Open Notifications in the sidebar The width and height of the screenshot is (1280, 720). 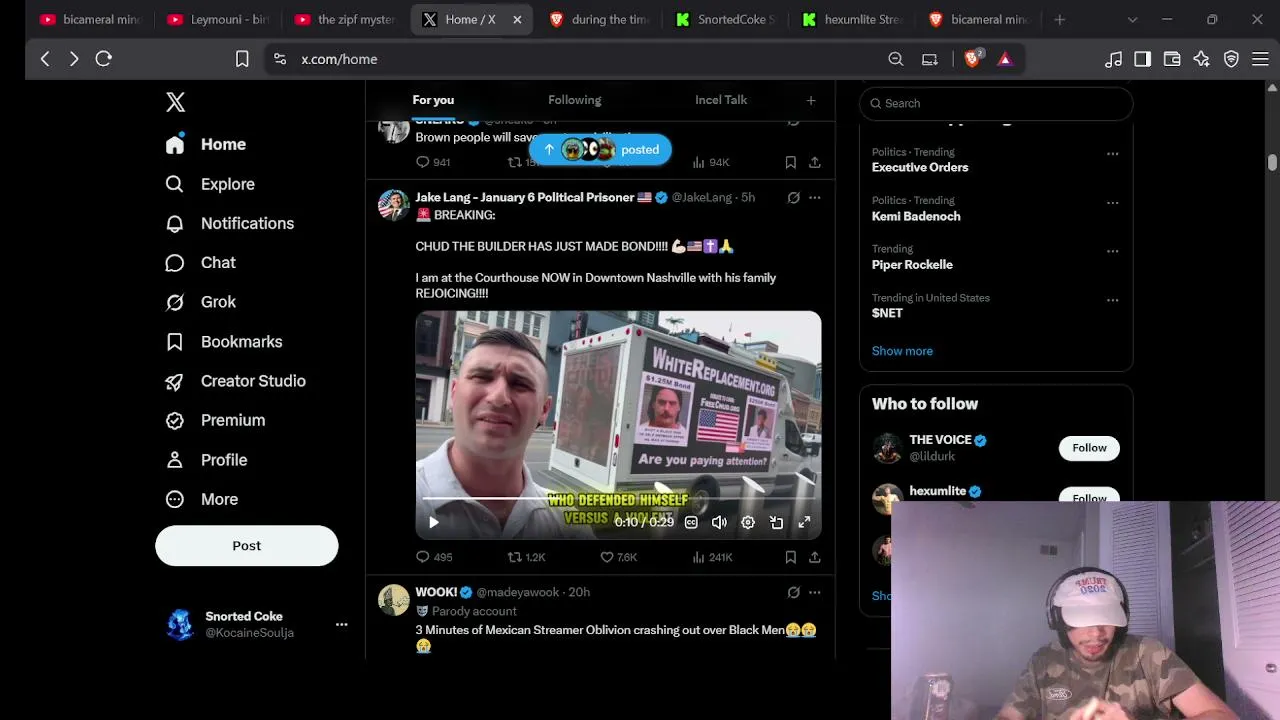(230, 223)
